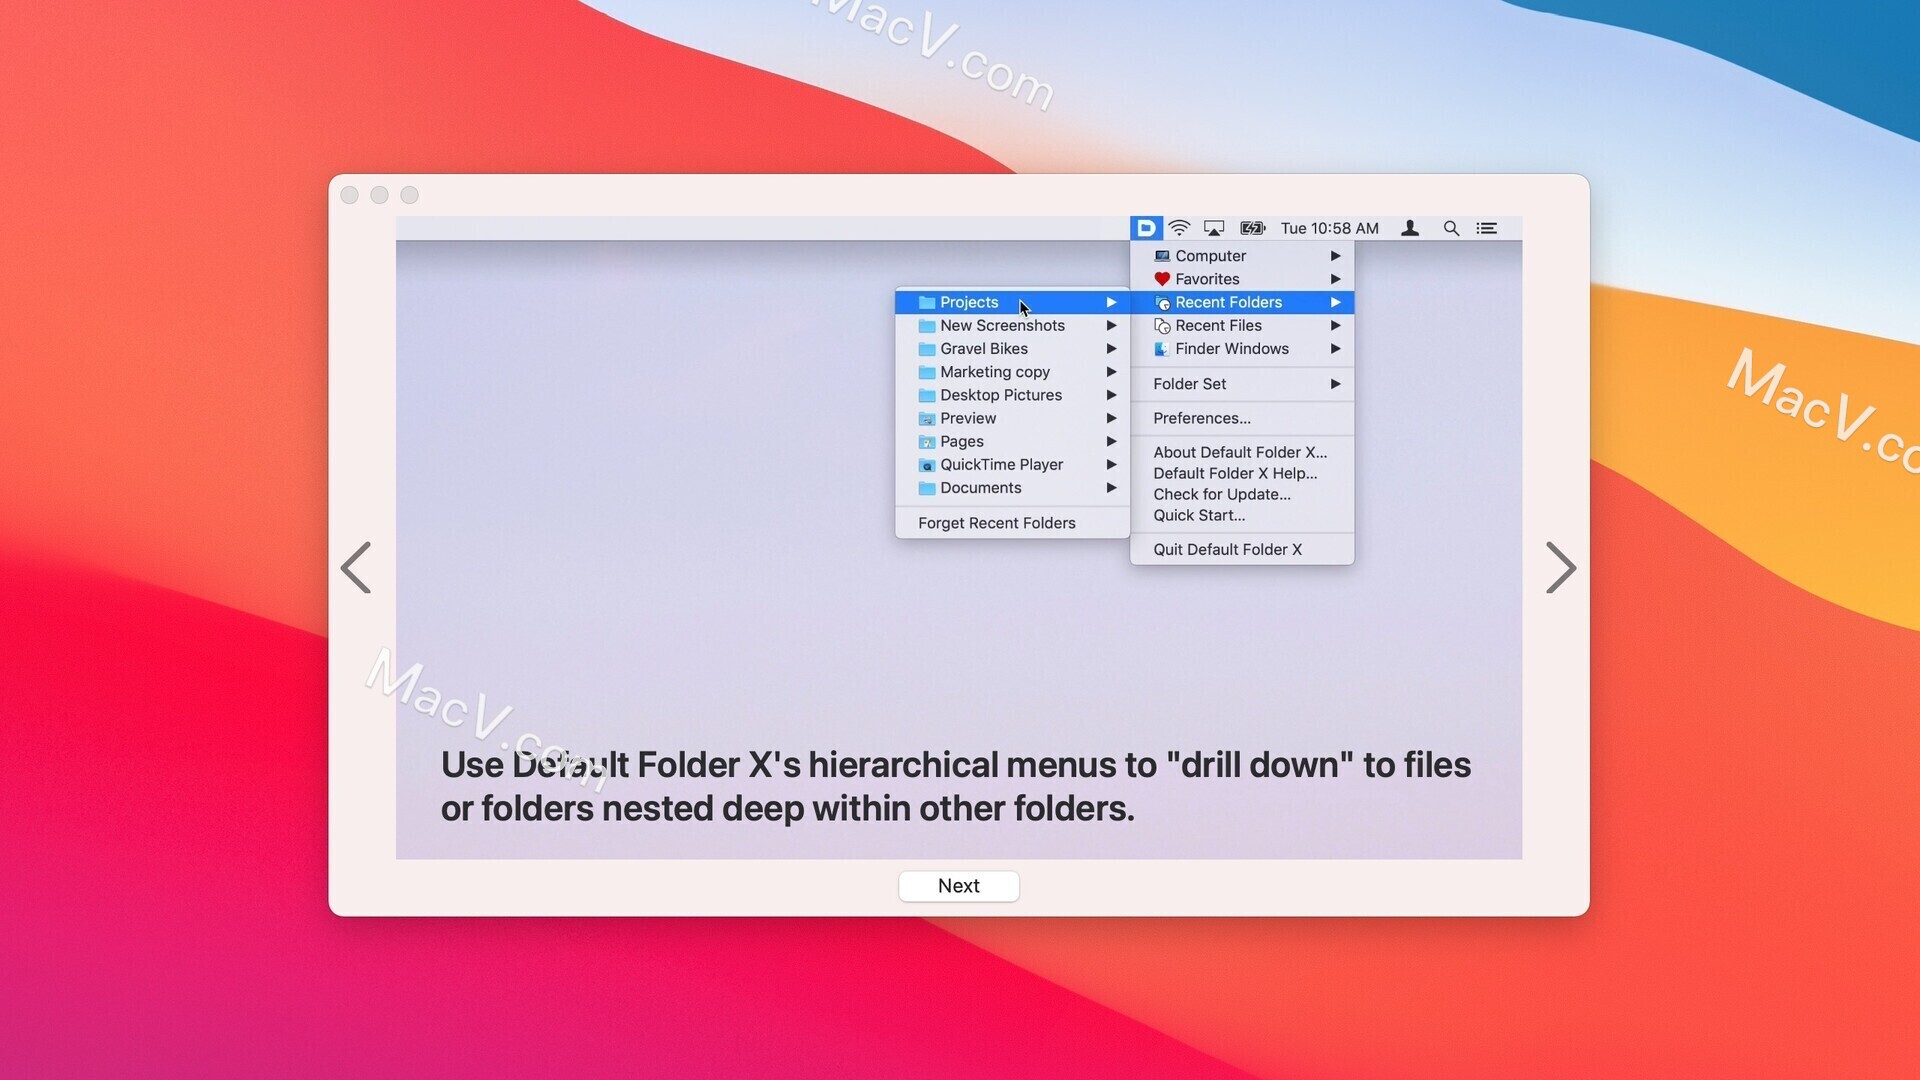Go to previous slide with left chevron

[x=356, y=568]
